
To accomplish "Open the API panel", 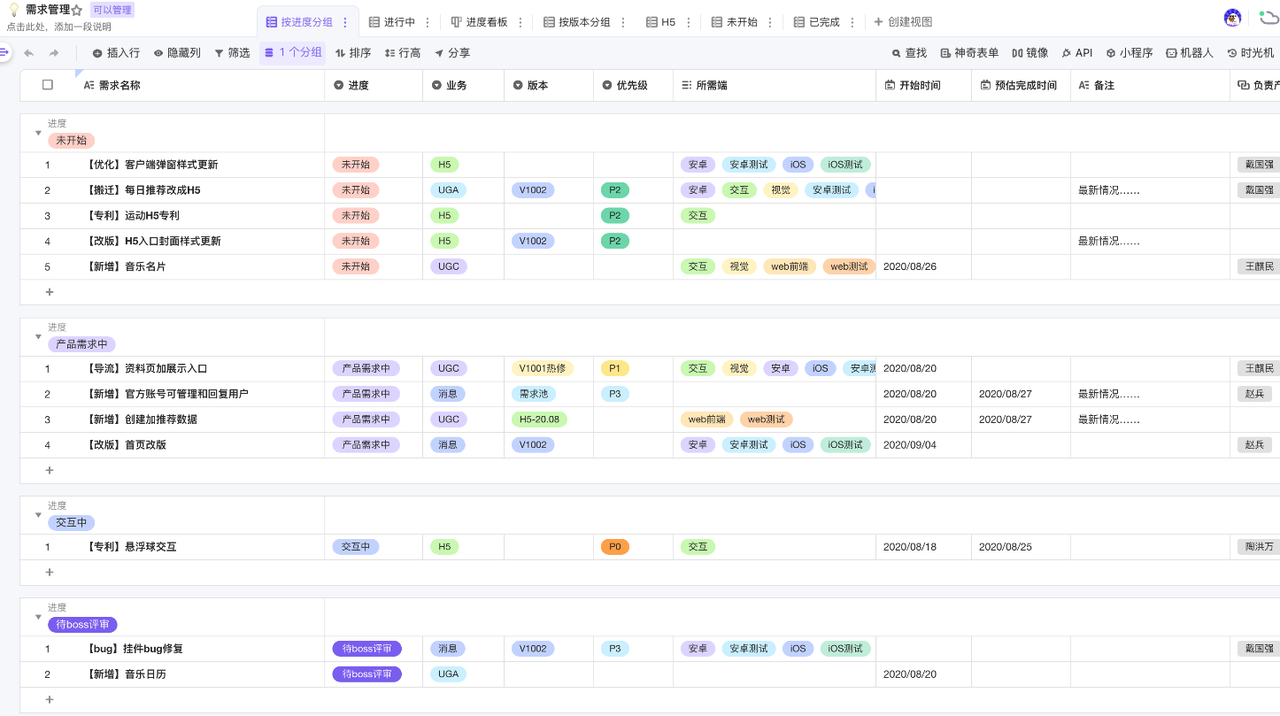I will point(1077,53).
